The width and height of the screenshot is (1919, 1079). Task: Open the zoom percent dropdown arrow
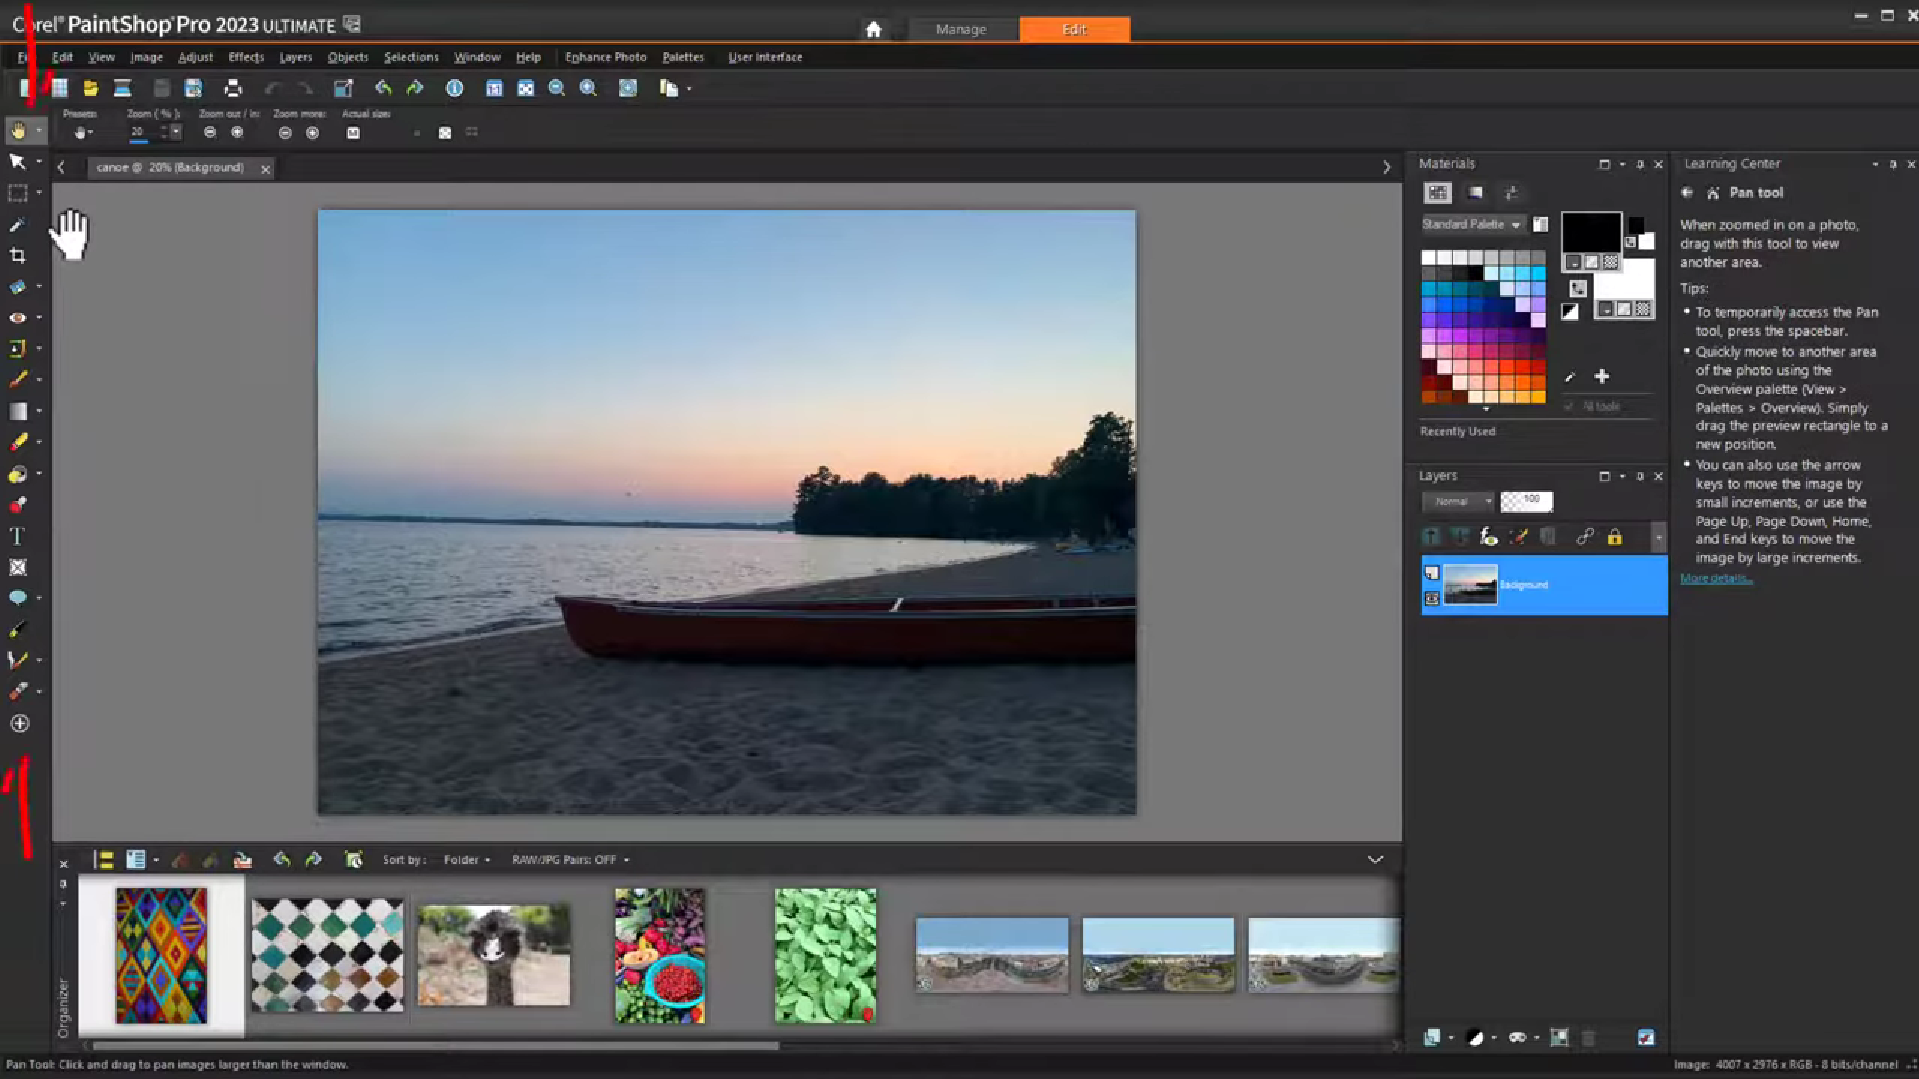[176, 131]
